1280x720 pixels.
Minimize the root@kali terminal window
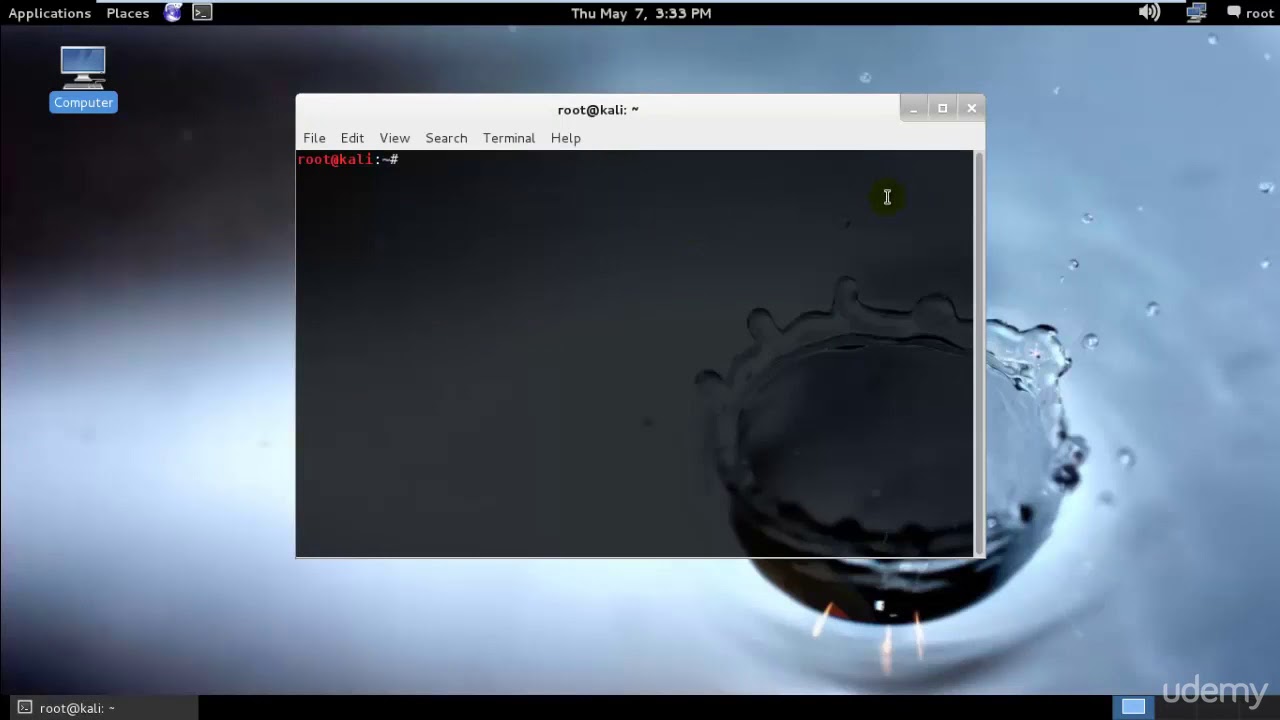click(x=913, y=108)
